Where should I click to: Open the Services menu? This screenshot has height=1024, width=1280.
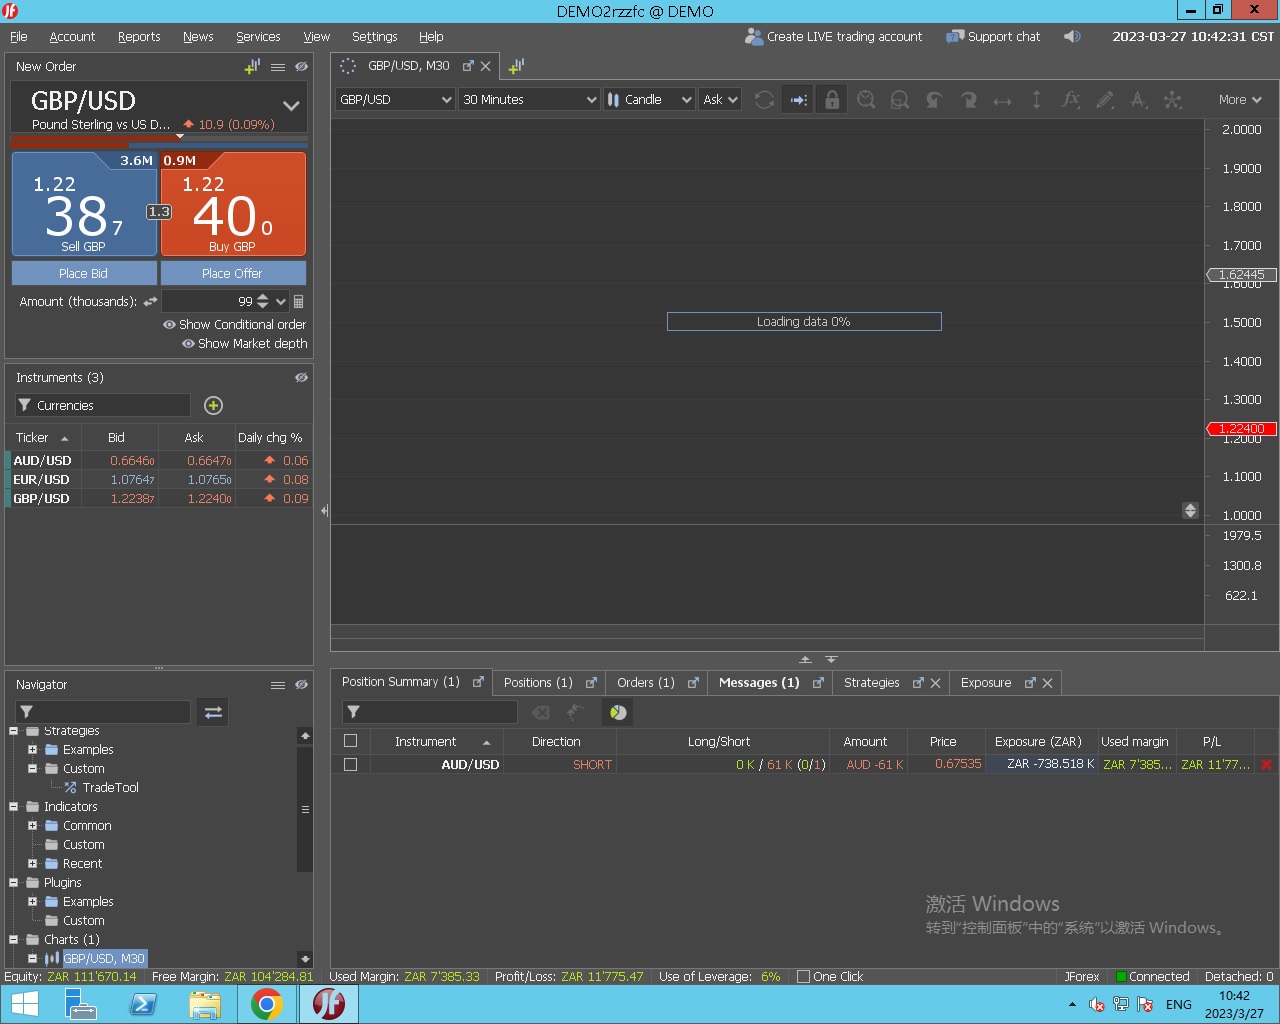point(258,37)
